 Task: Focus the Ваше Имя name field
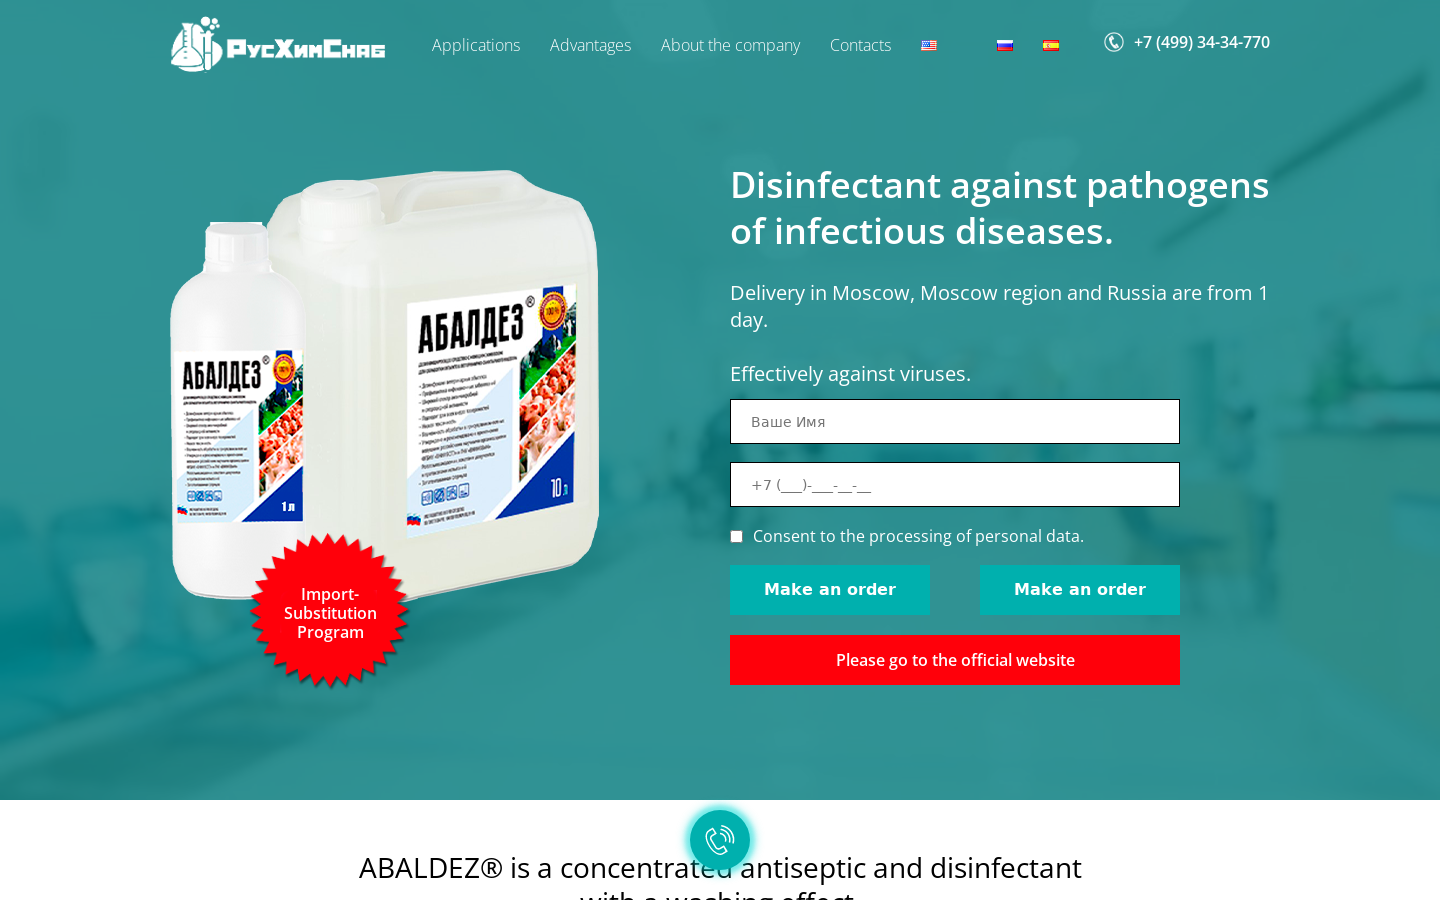pos(955,422)
